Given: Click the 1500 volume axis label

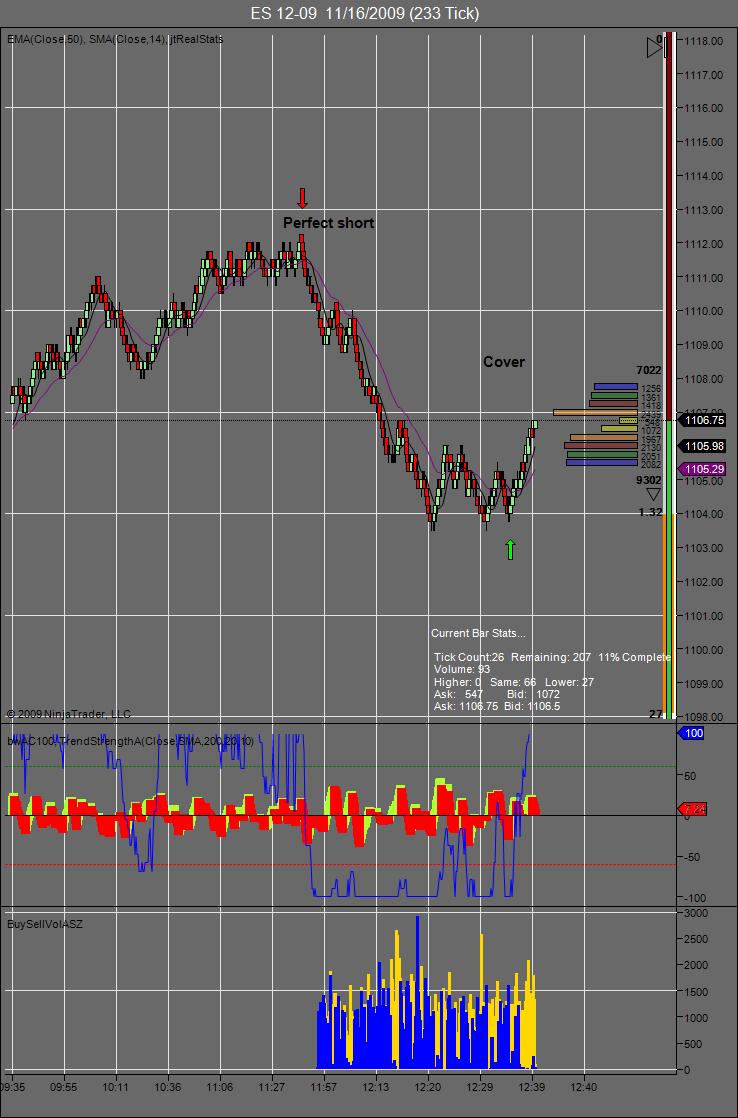Looking at the screenshot, I should coord(694,992).
